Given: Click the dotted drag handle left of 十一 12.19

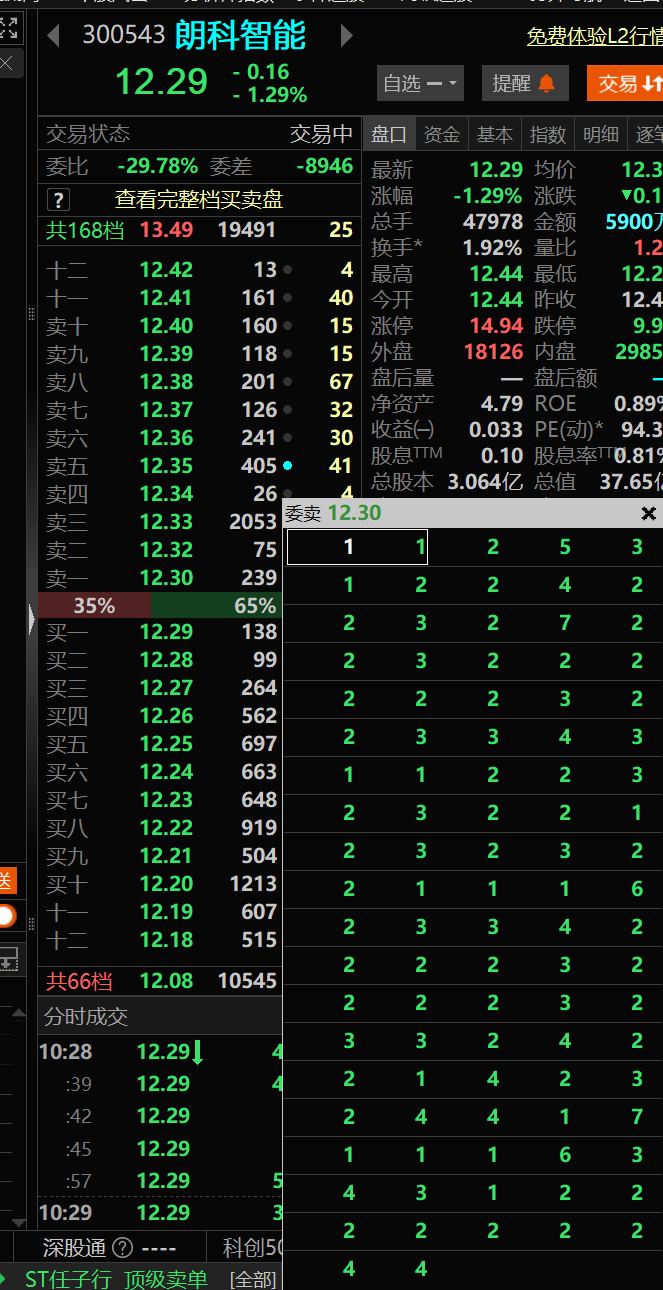Looking at the screenshot, I should (32, 923).
